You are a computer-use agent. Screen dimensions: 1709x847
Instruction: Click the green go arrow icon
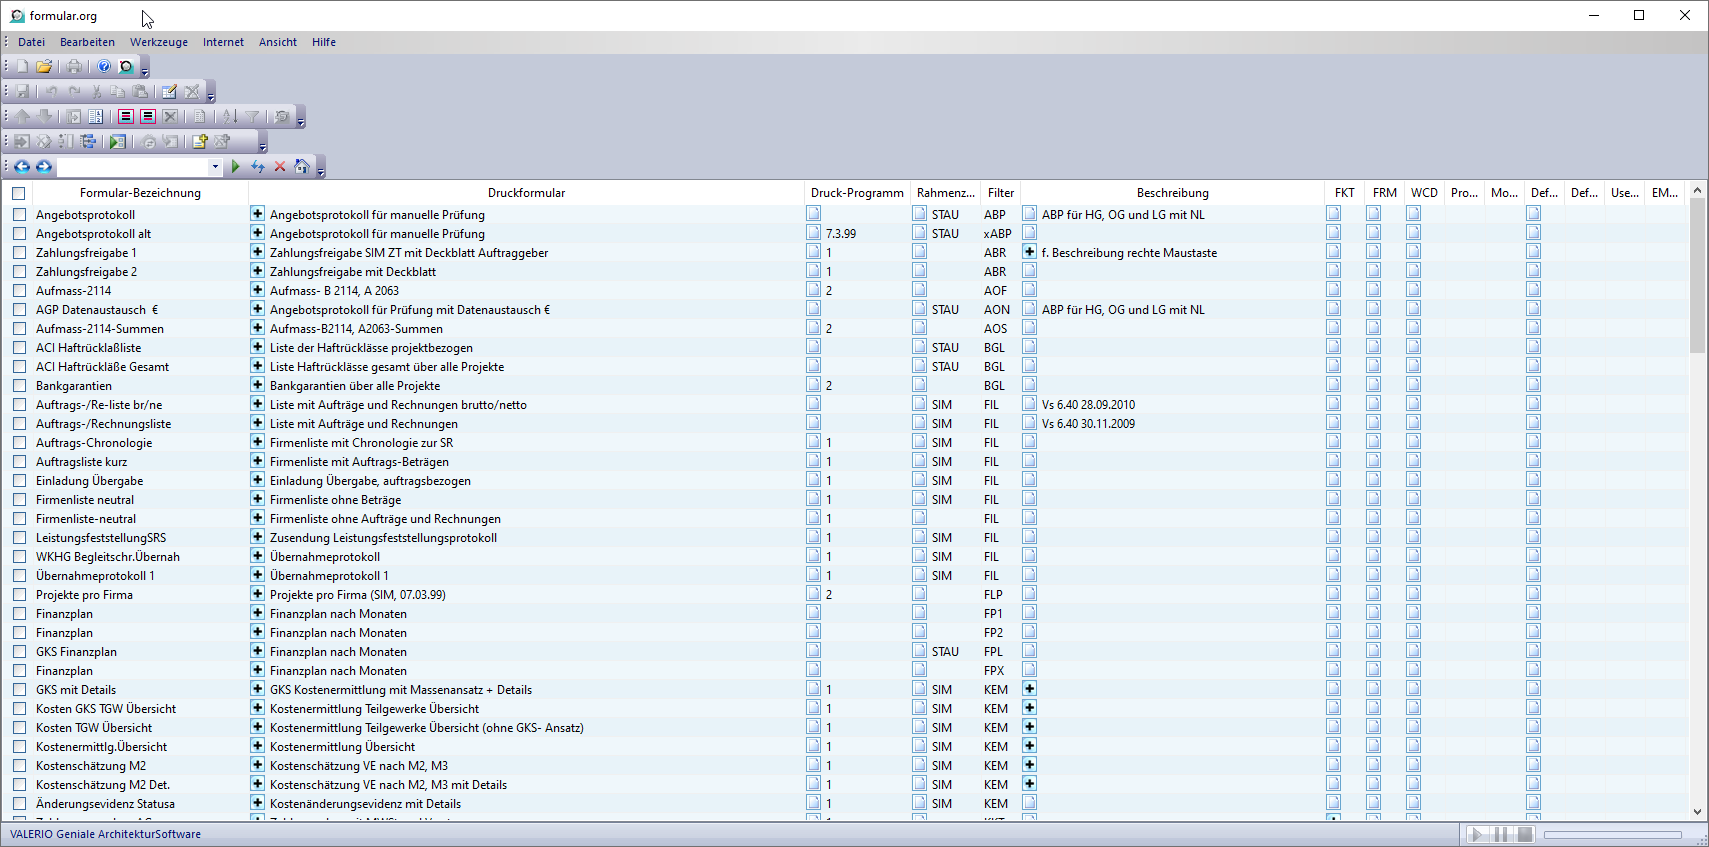point(236,167)
